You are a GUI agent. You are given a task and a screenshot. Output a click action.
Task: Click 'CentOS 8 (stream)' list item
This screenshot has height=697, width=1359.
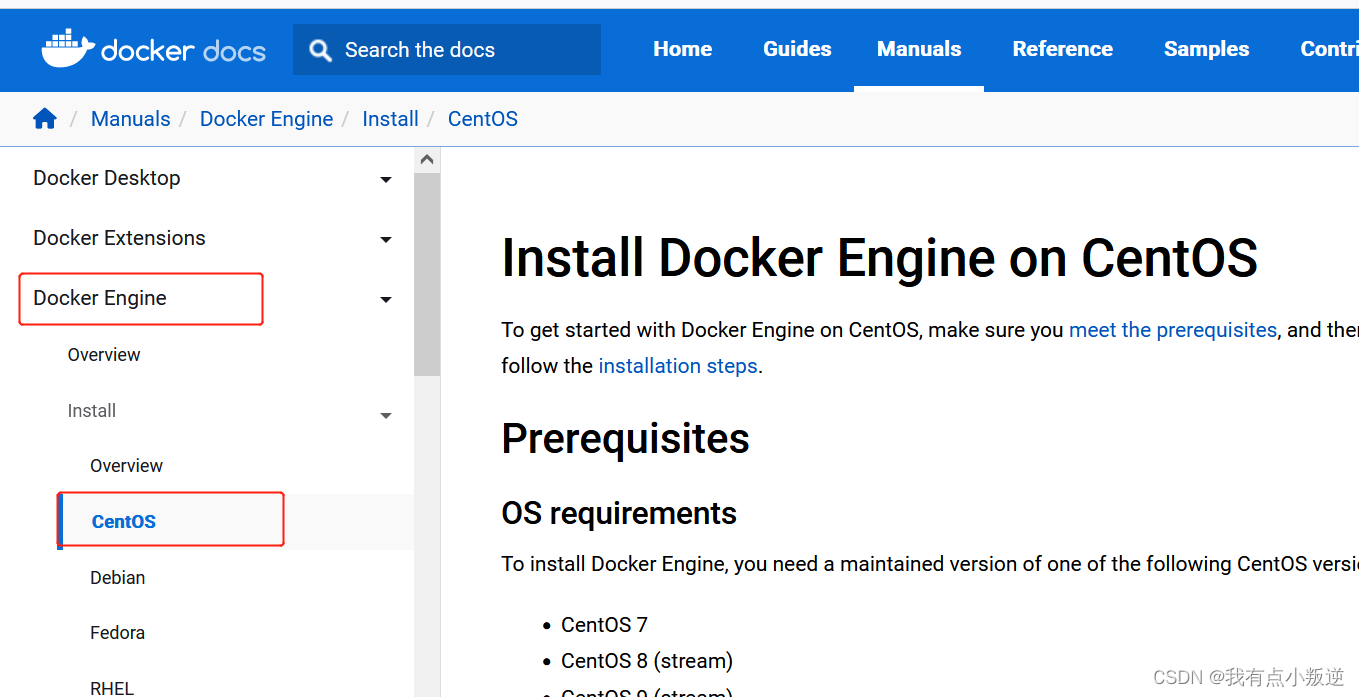[x=647, y=661]
